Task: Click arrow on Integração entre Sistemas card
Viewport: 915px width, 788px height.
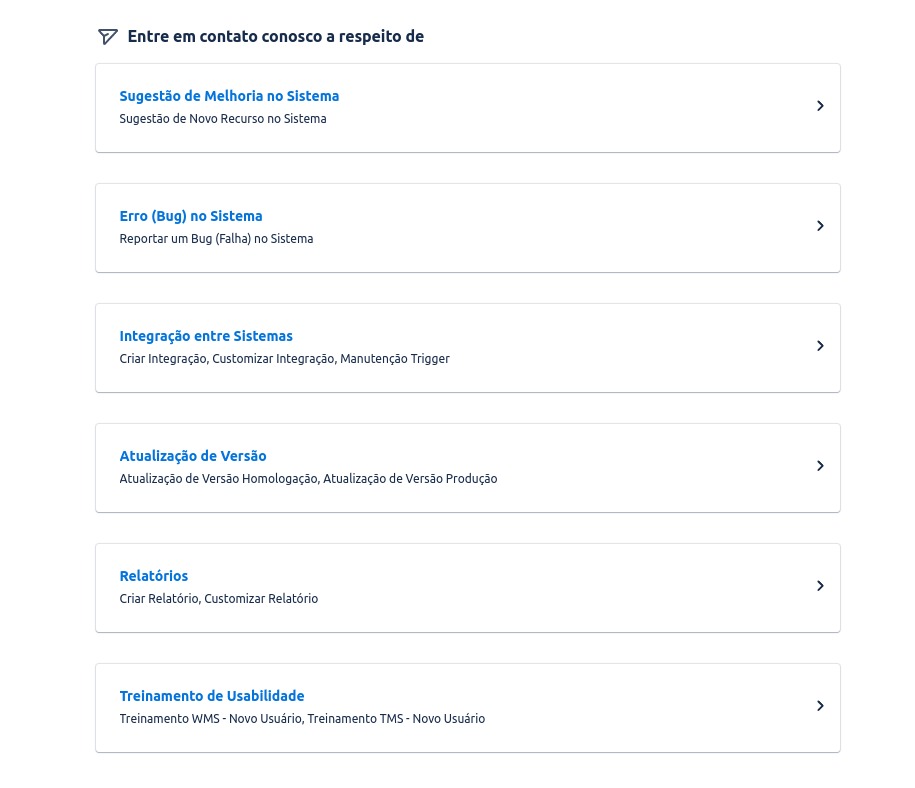Action: [x=820, y=346]
